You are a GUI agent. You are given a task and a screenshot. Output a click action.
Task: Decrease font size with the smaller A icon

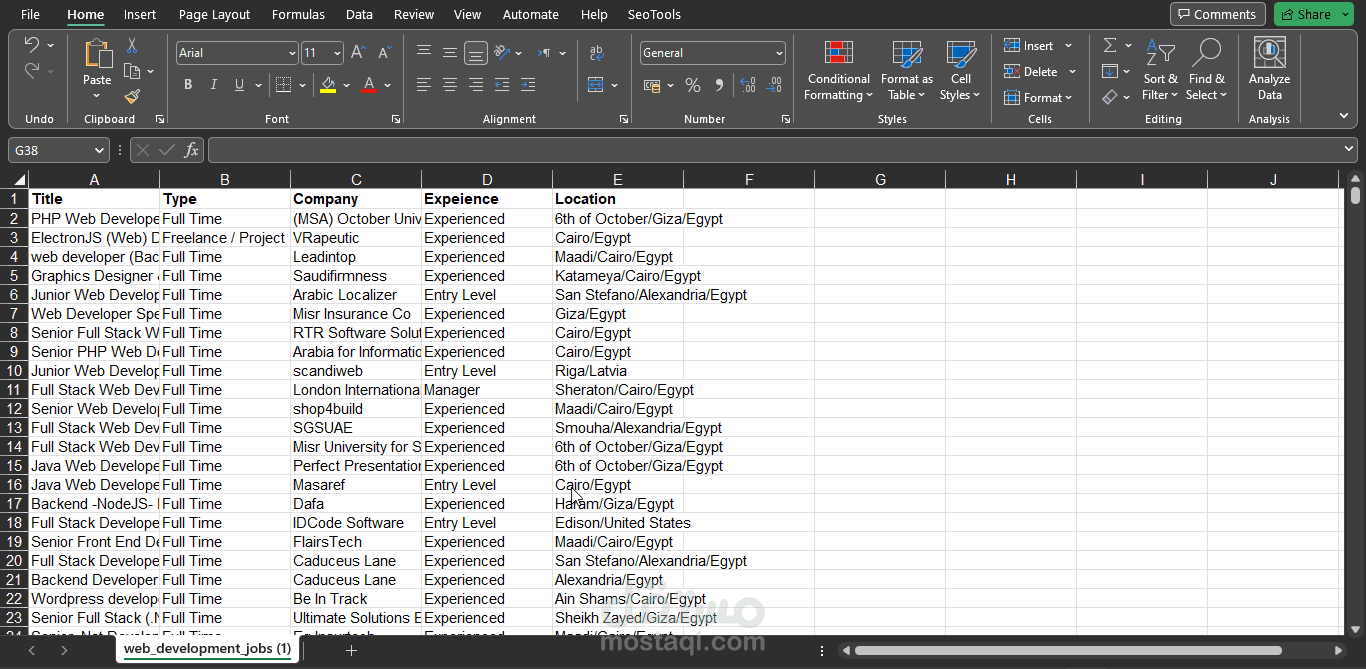[384, 53]
